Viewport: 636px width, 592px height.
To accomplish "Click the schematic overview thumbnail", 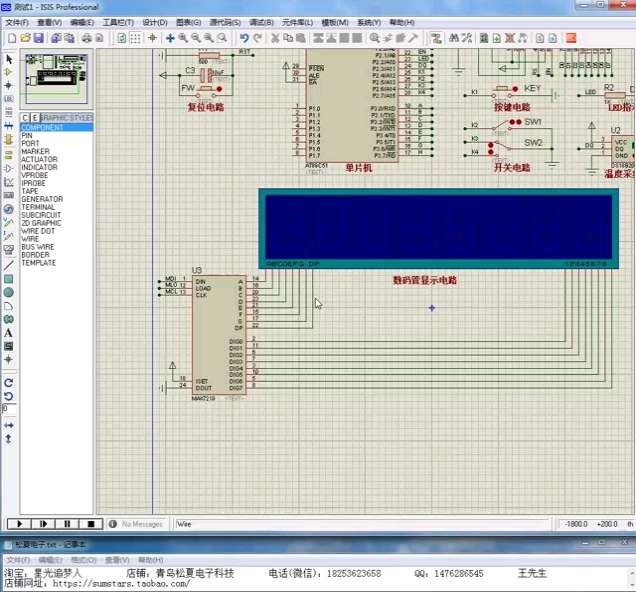I will click(56, 77).
